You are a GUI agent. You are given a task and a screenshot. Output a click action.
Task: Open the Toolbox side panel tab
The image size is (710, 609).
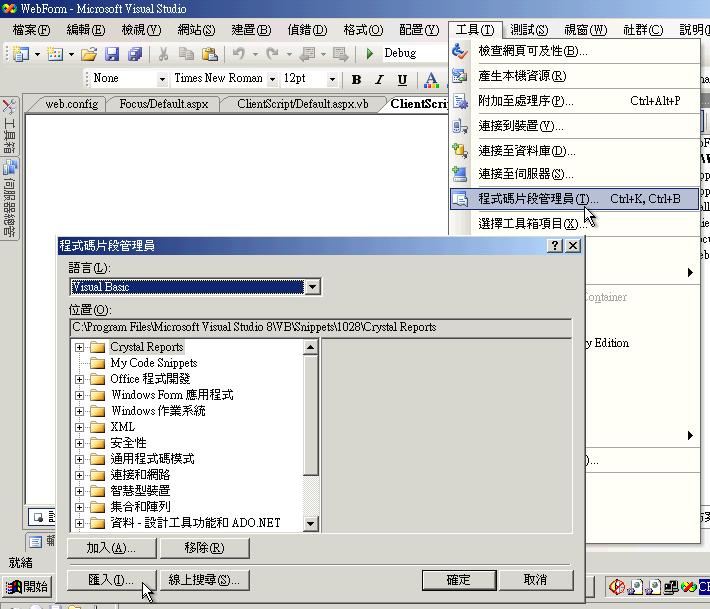coord(10,127)
